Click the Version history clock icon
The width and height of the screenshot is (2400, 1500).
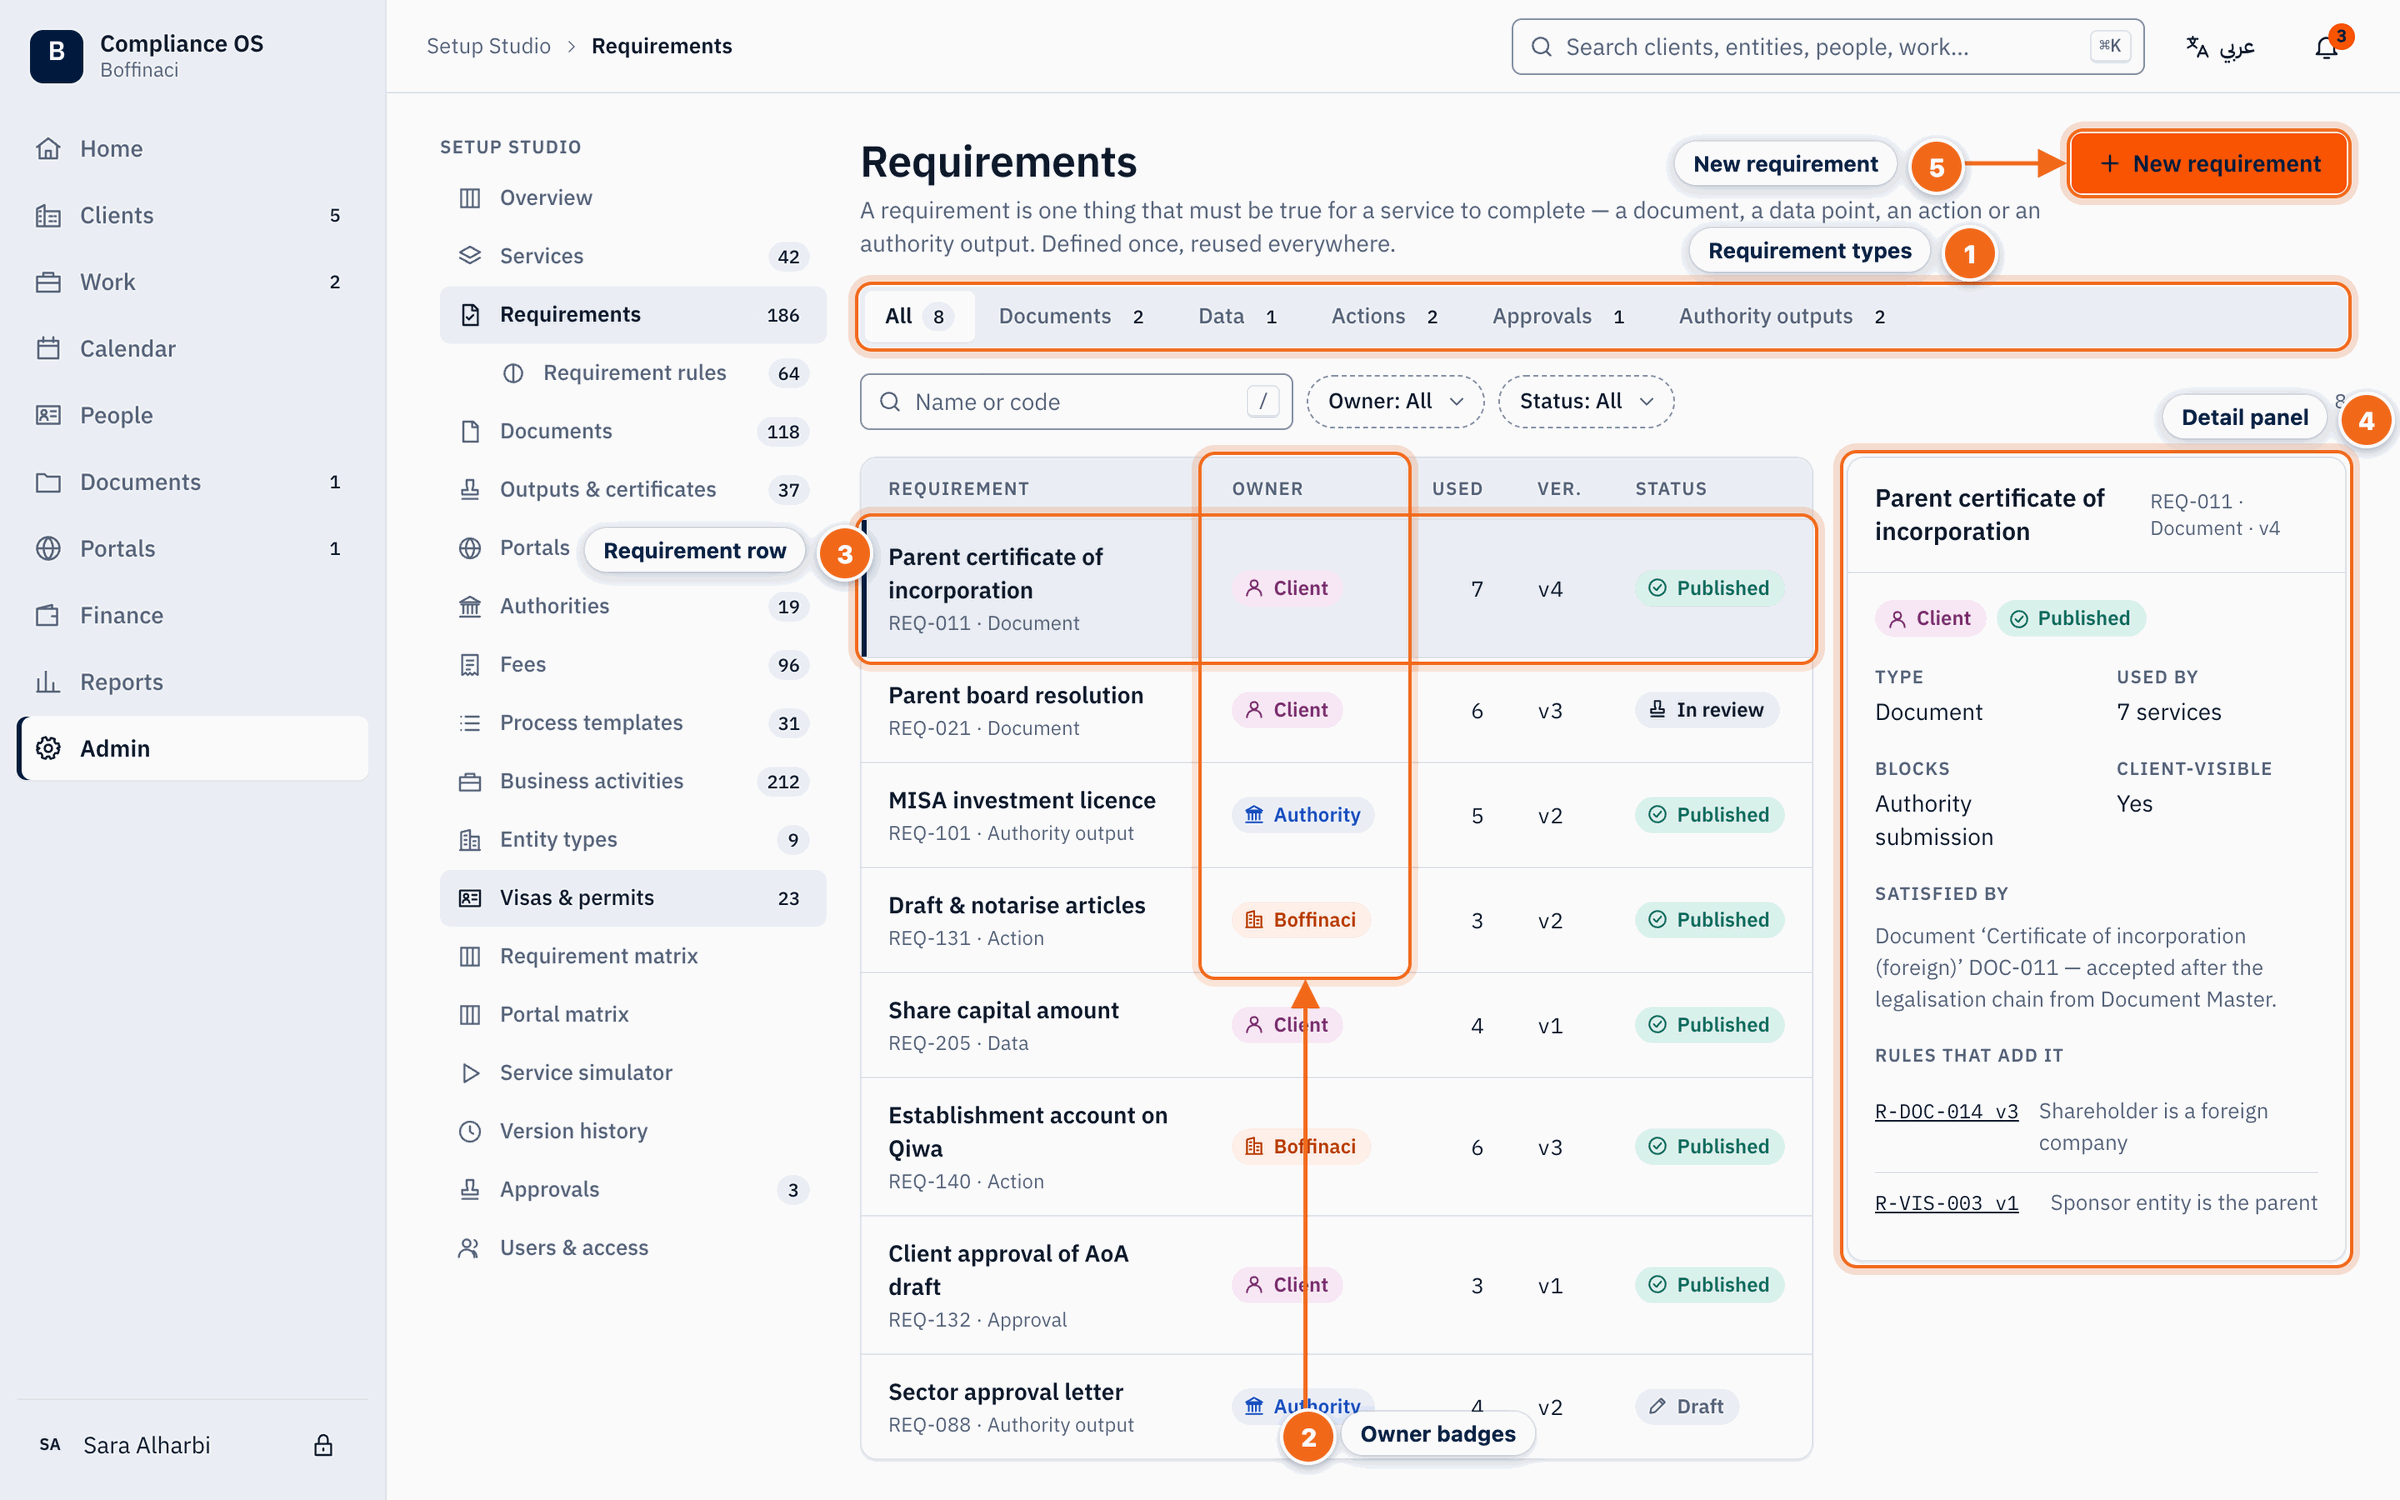(470, 1131)
